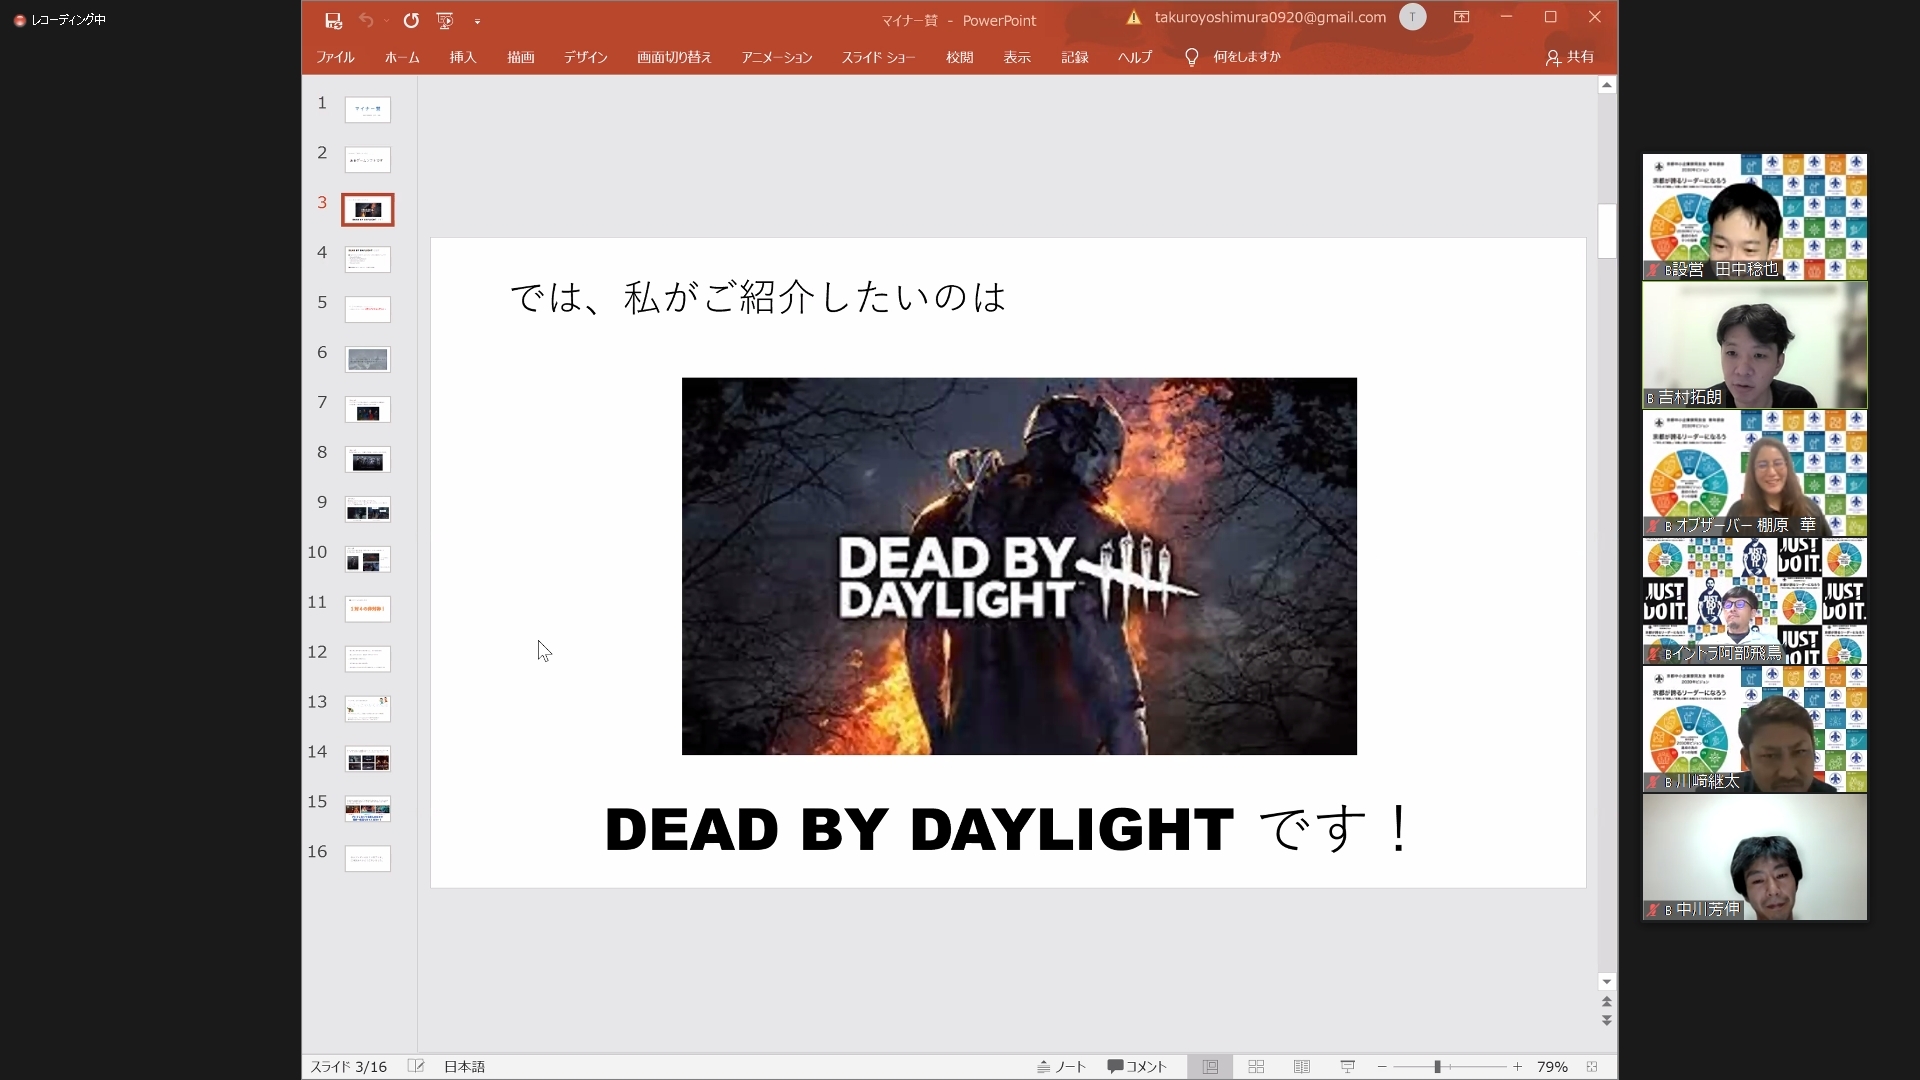
Task: Click the DEAD BY DAYLIGHT です！ text box
Action: pyautogui.click(x=1008, y=829)
